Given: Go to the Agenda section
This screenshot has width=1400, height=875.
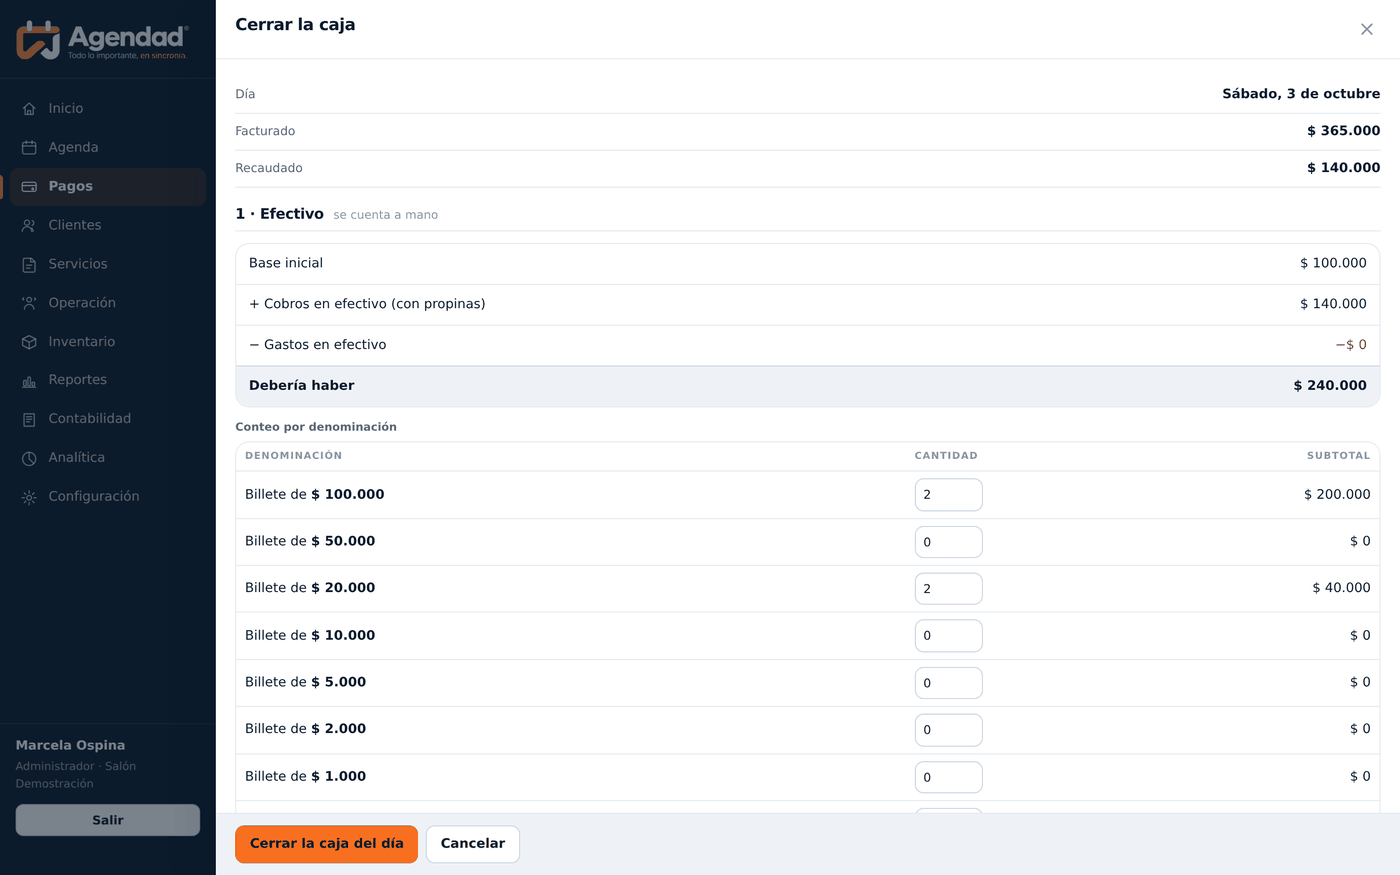Looking at the screenshot, I should coord(108,147).
